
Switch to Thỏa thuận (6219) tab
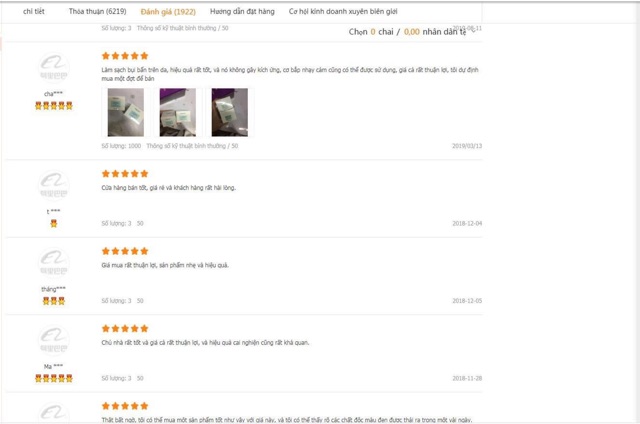pyautogui.click(x=97, y=11)
